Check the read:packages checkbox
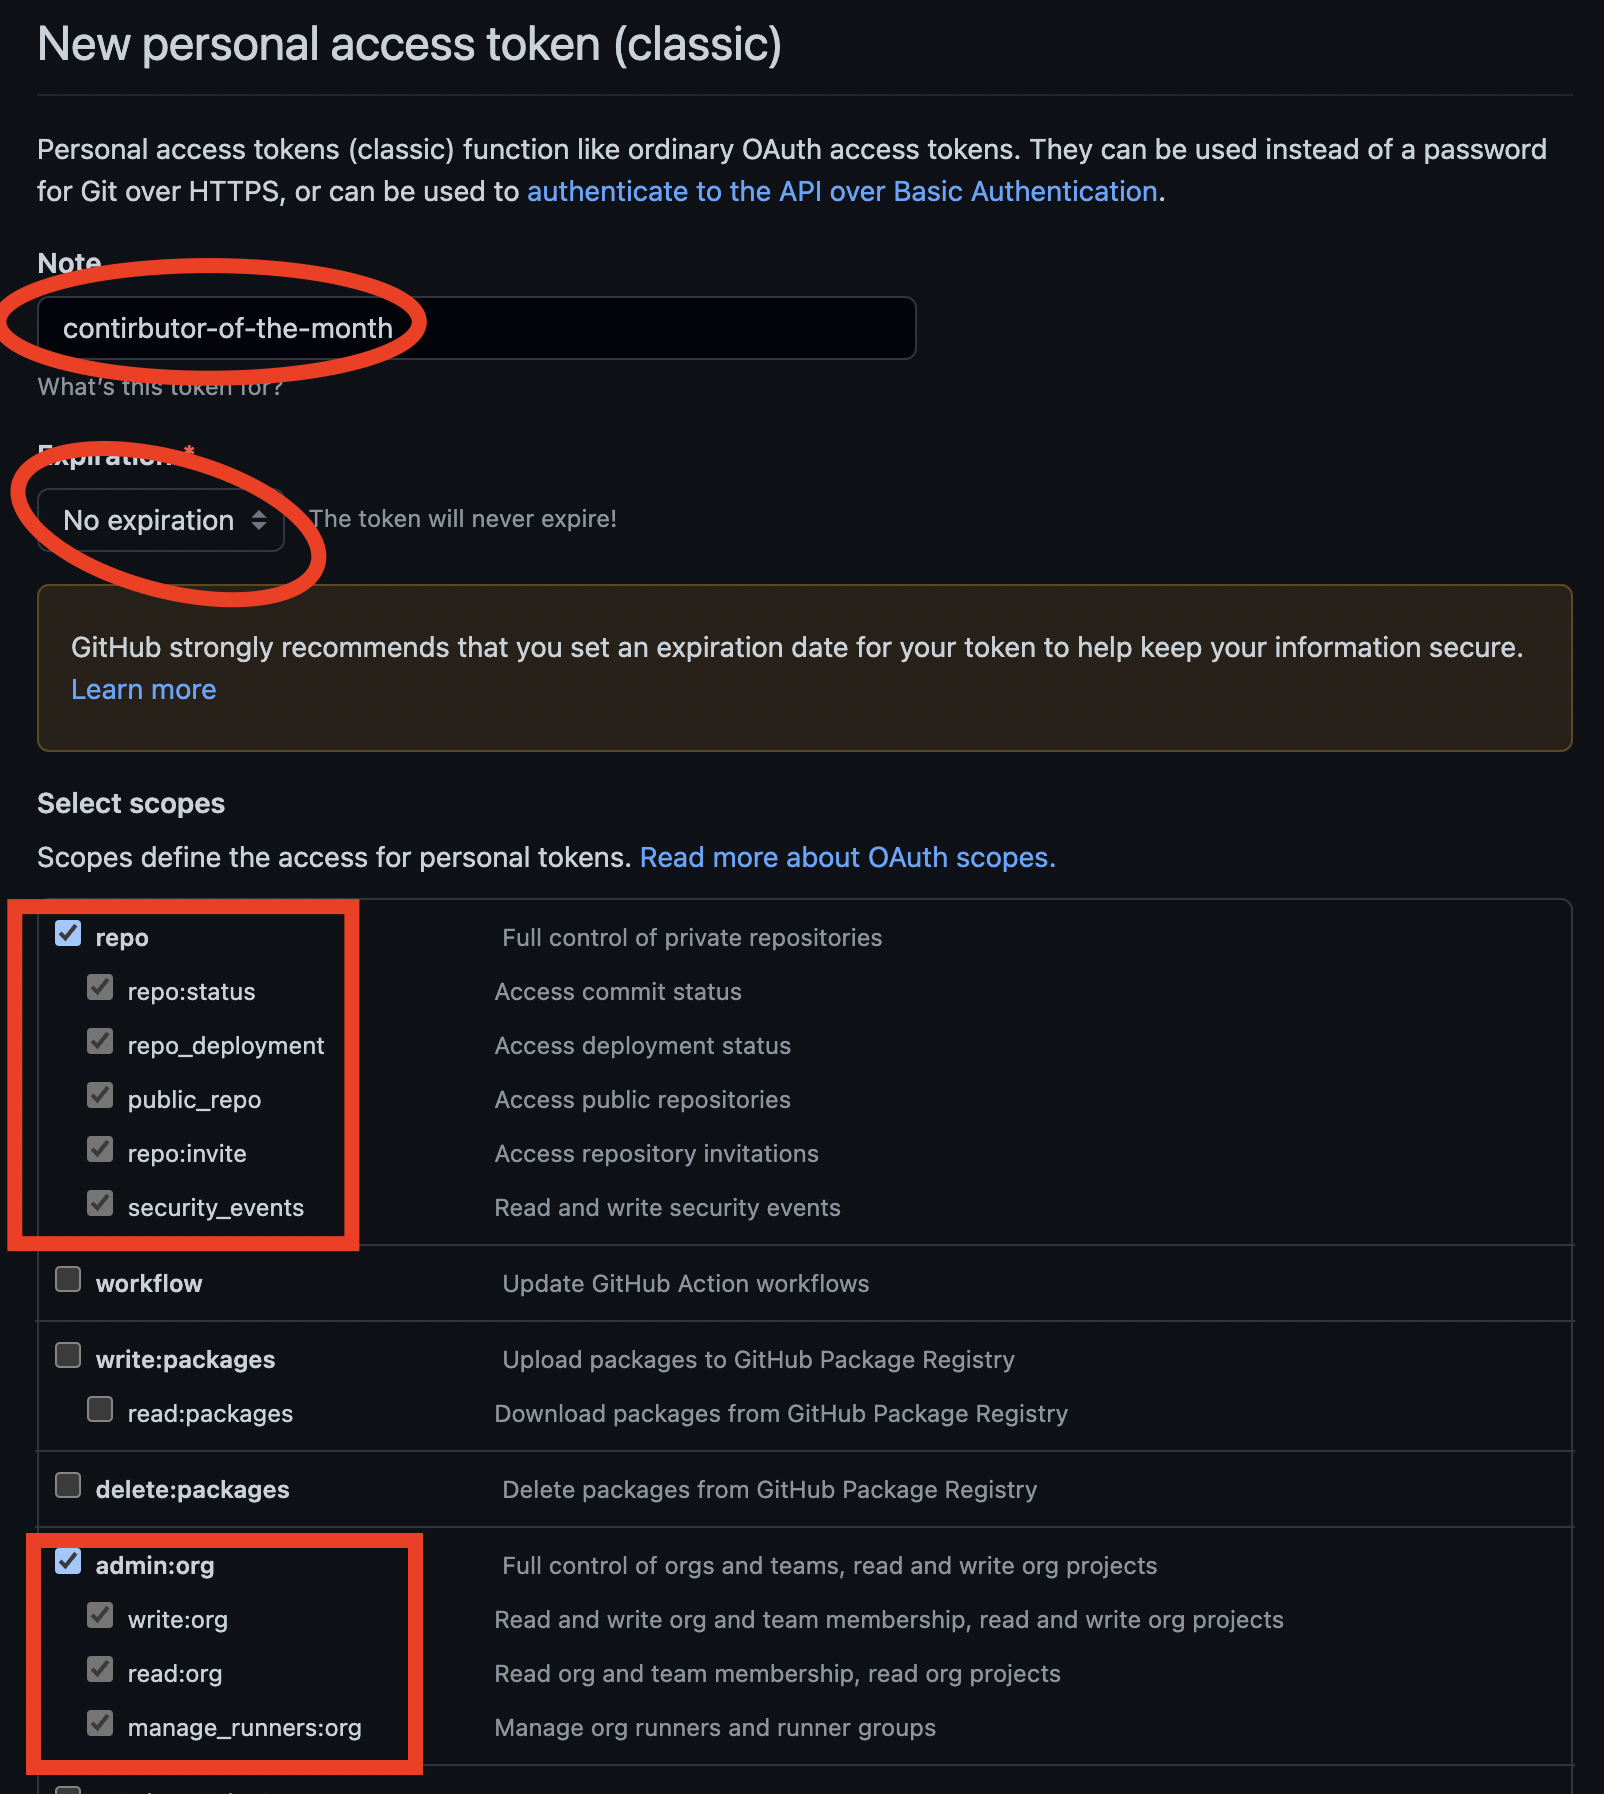Screen dimensions: 1604x1794 click(100, 1410)
